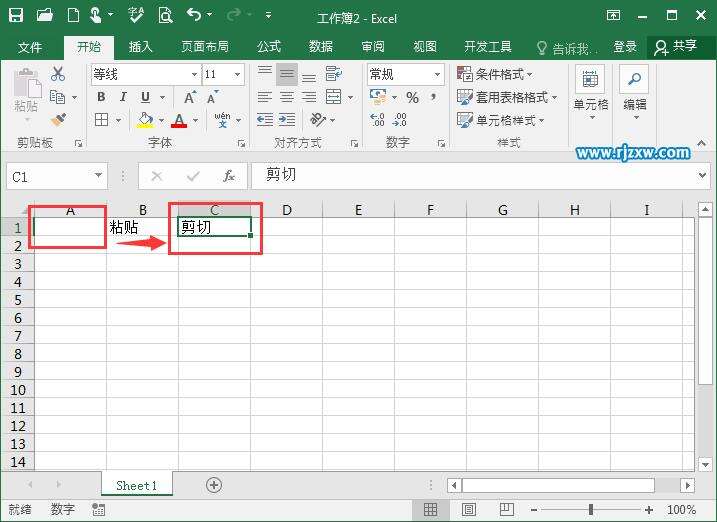Image resolution: width=717 pixels, height=522 pixels.
Task: Click the phonetic guide wén icon
Action: (222, 120)
